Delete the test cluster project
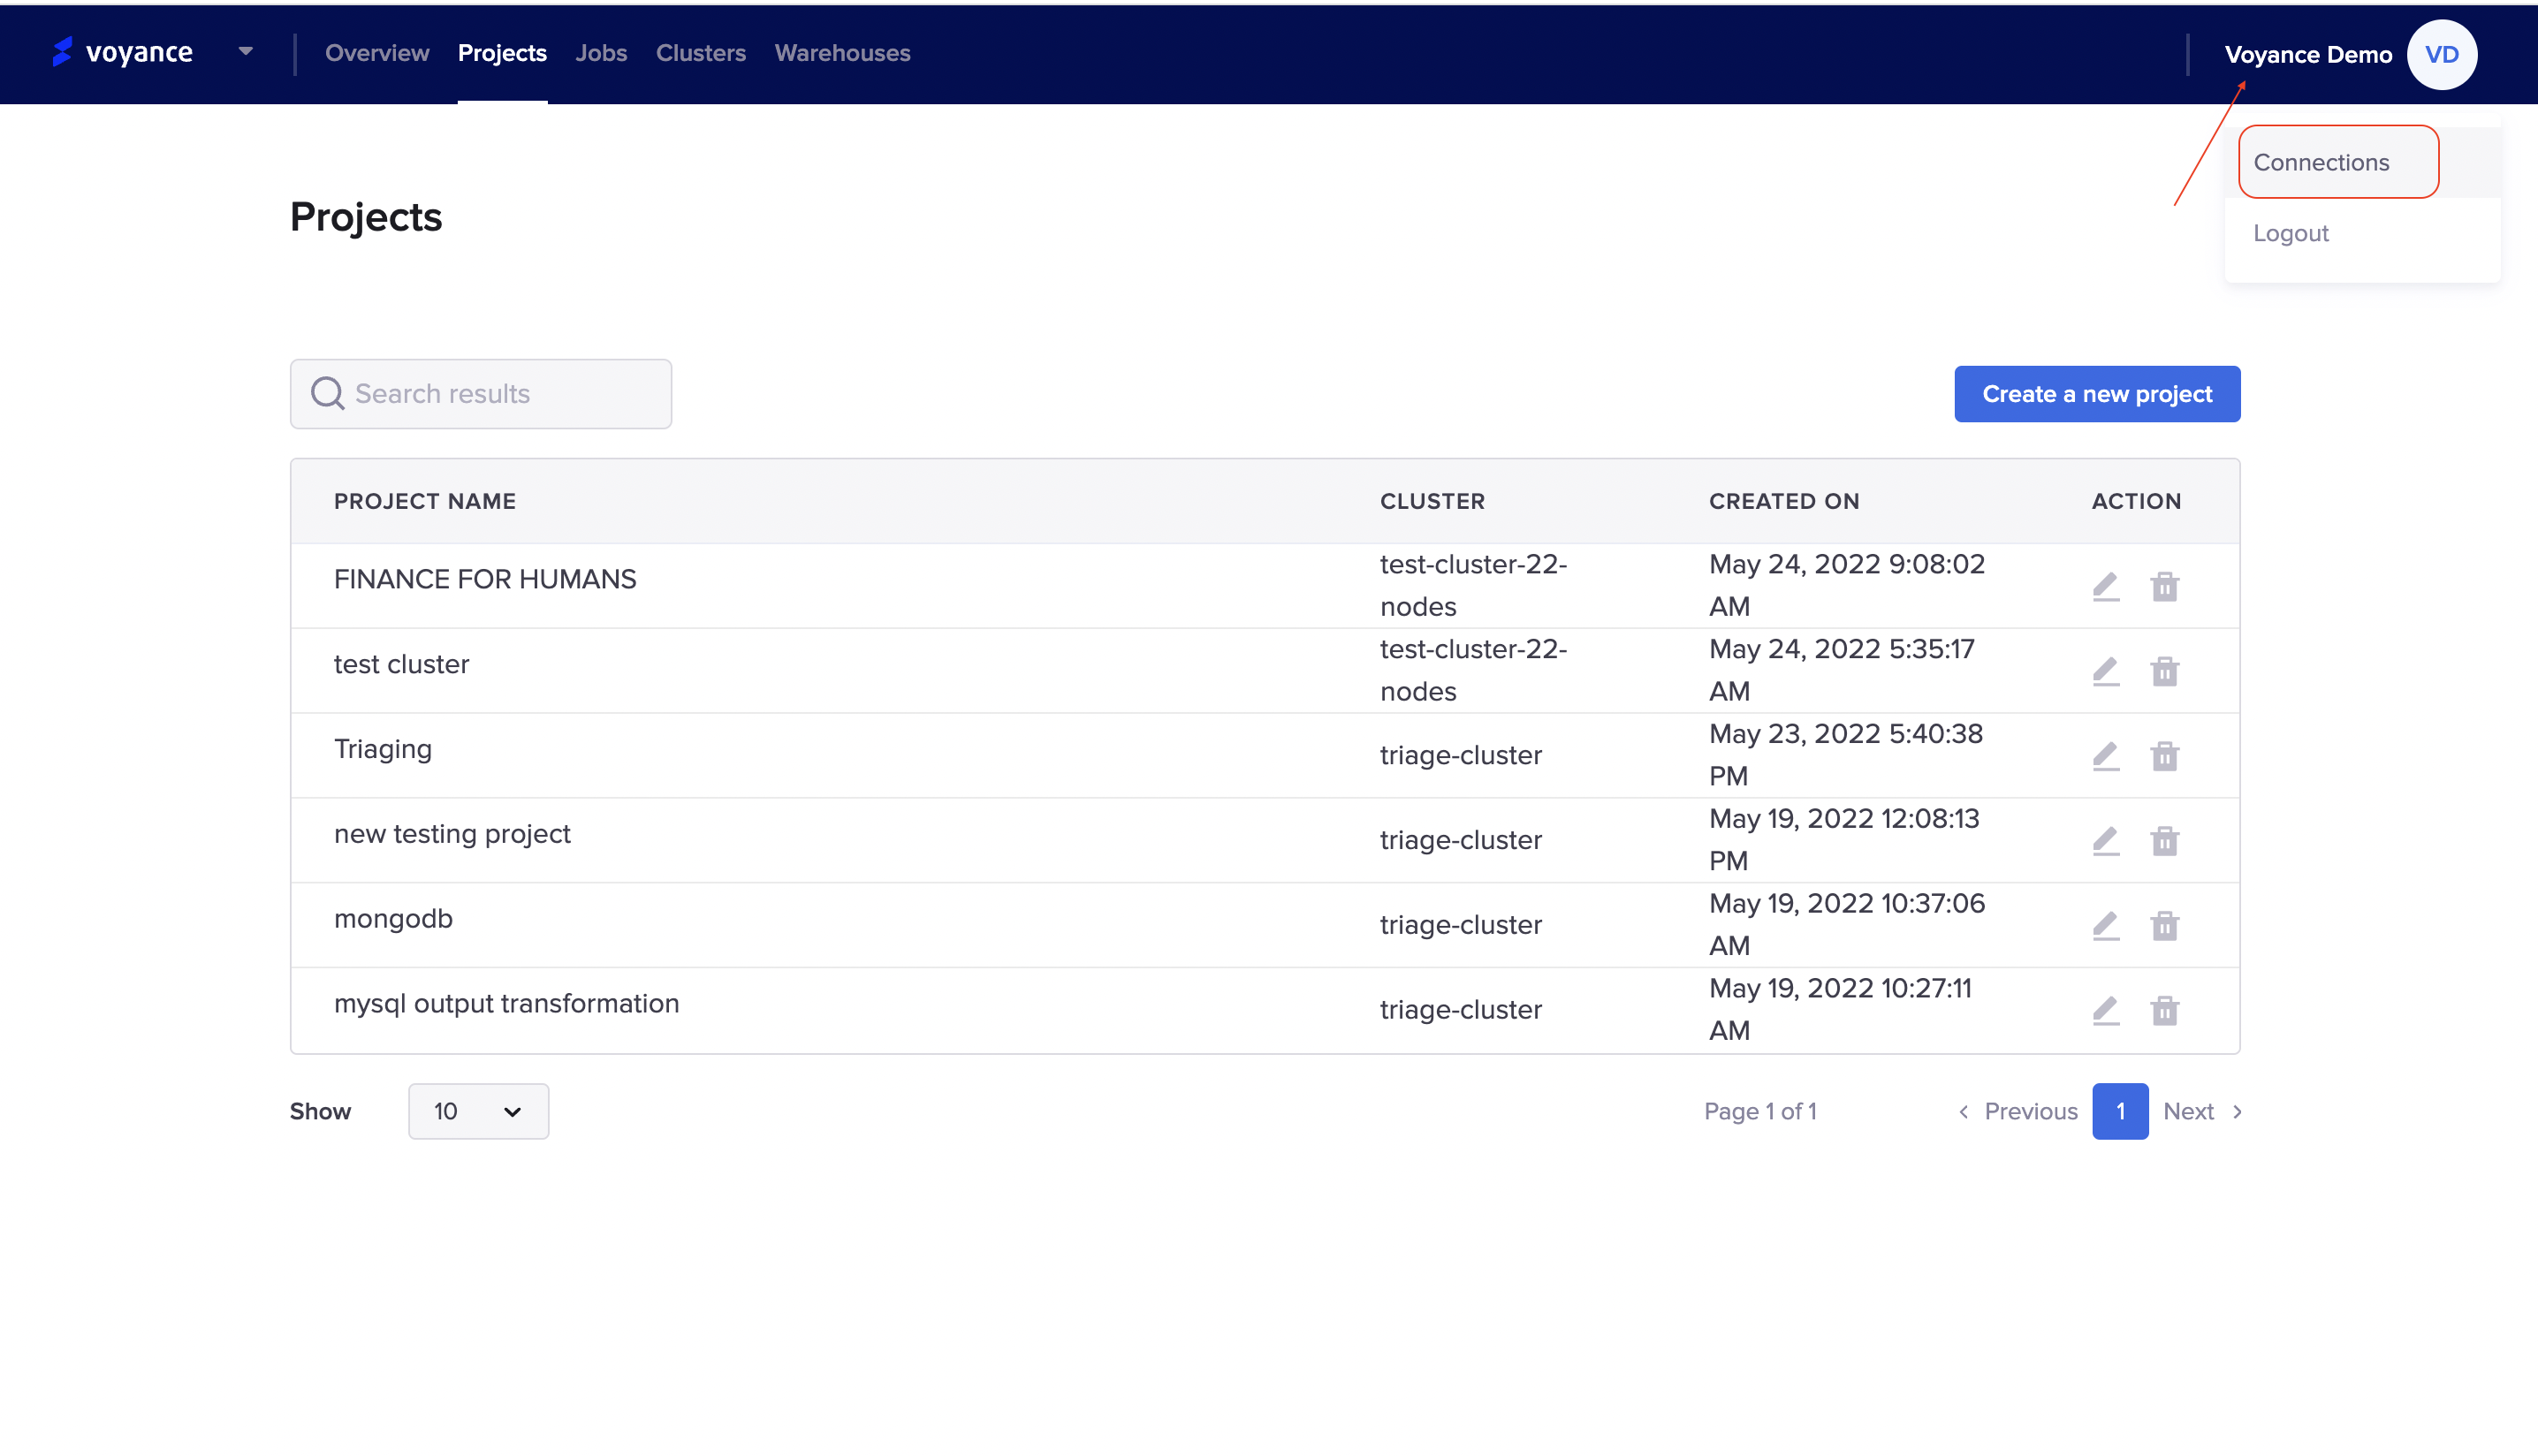The height and width of the screenshot is (1456, 2538). pos(2165,671)
